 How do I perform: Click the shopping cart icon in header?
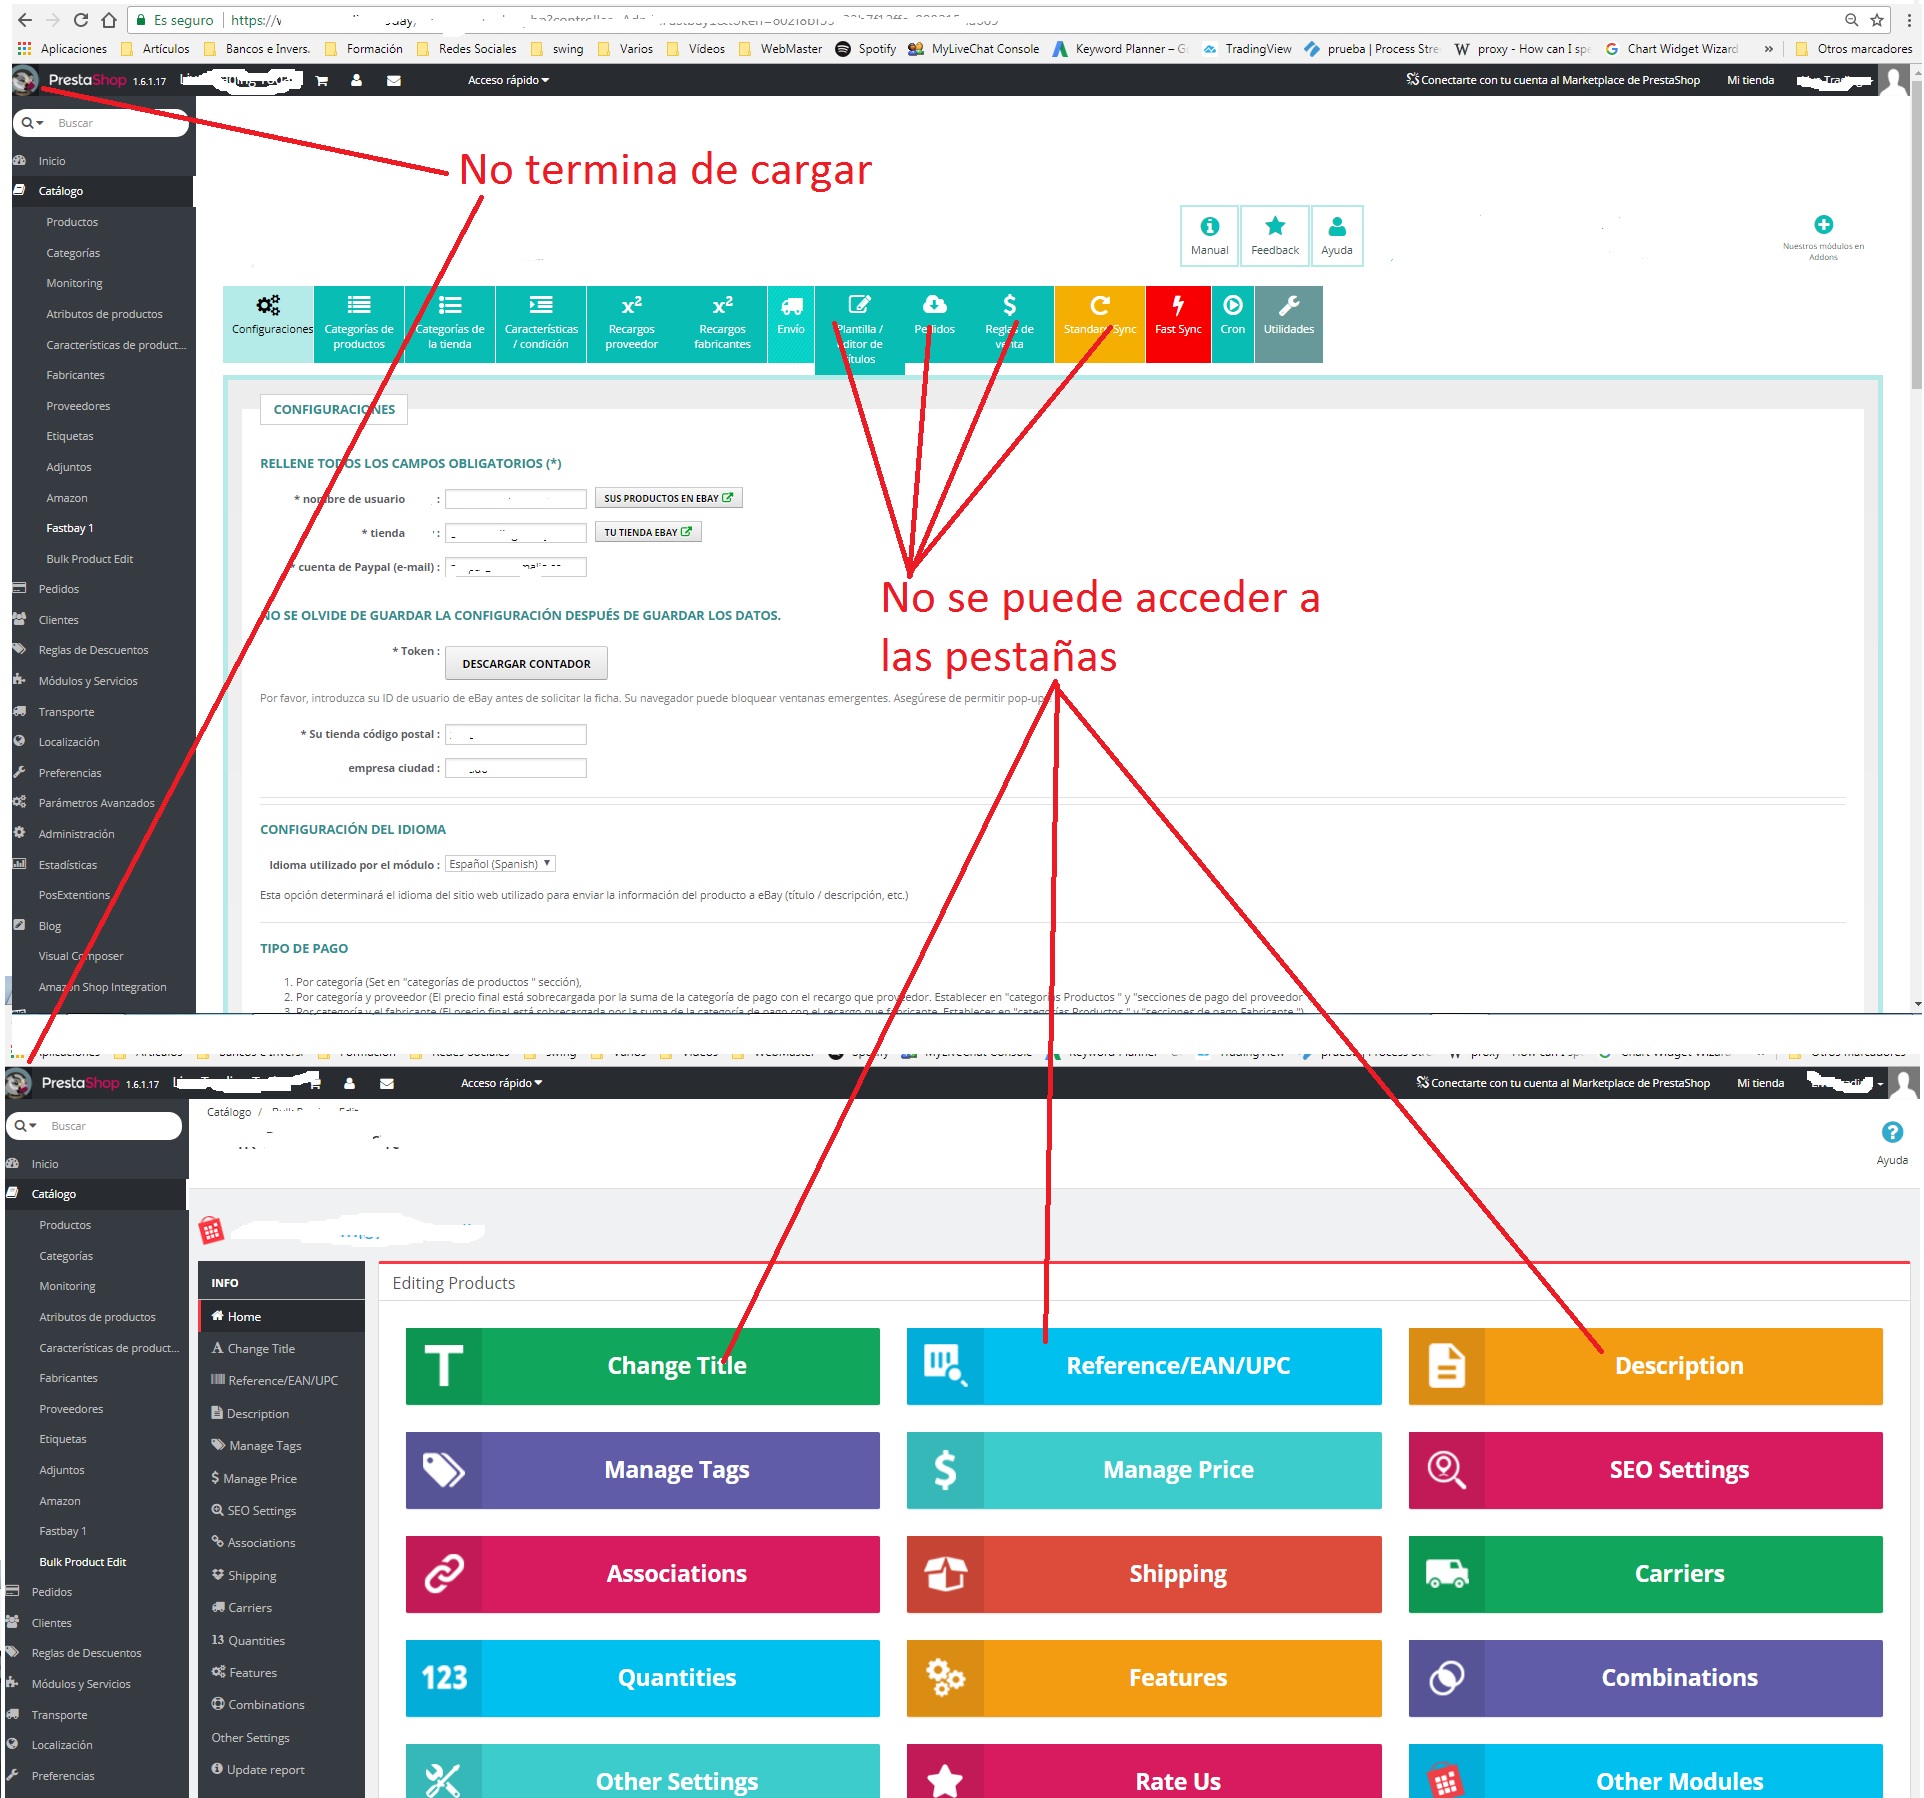point(322,81)
